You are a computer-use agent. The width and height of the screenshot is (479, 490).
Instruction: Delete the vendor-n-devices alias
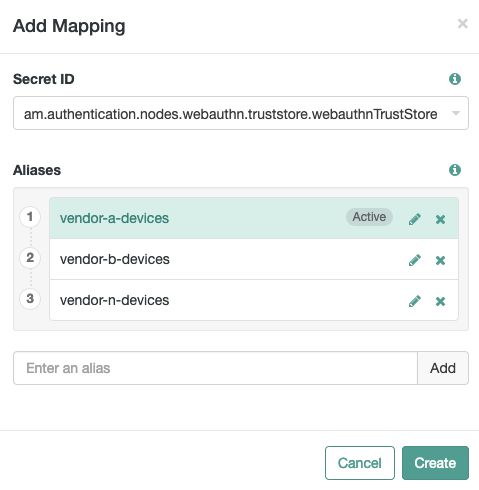point(440,301)
